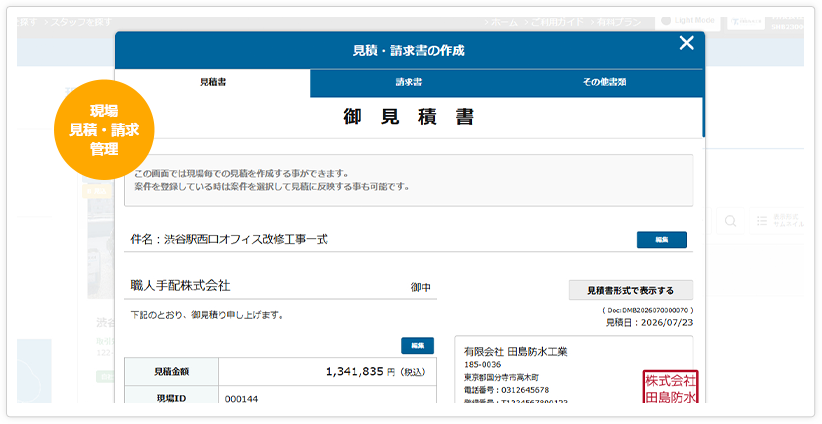Switch to the 請求書 tab
Viewport: 822px width, 424px height.
[409, 82]
